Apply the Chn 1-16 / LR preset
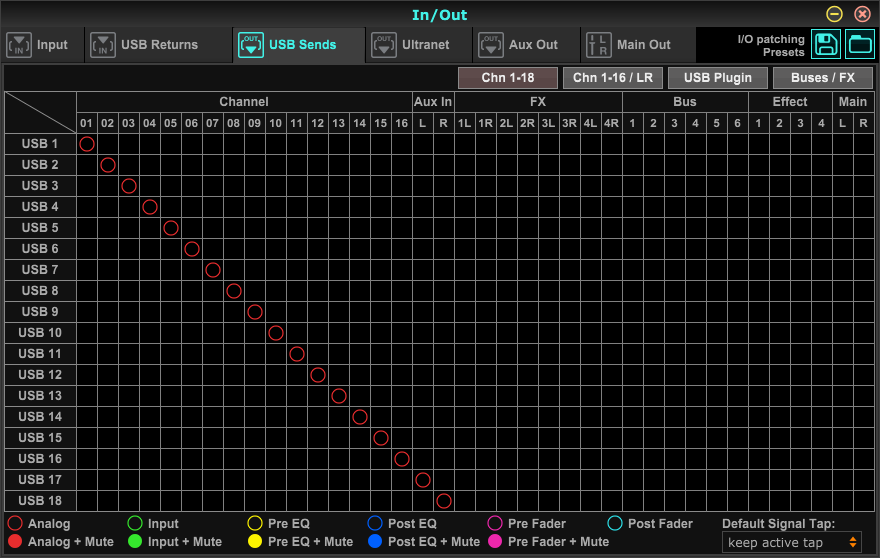This screenshot has height=558, width=880. point(612,78)
